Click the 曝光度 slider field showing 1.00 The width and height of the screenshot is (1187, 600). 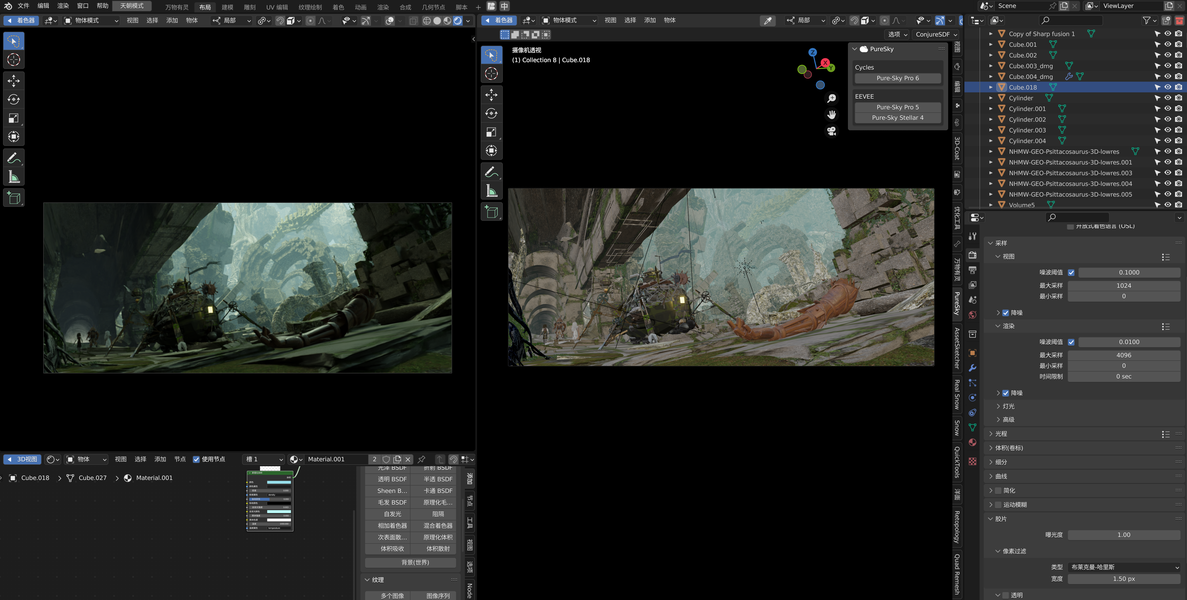point(1123,535)
